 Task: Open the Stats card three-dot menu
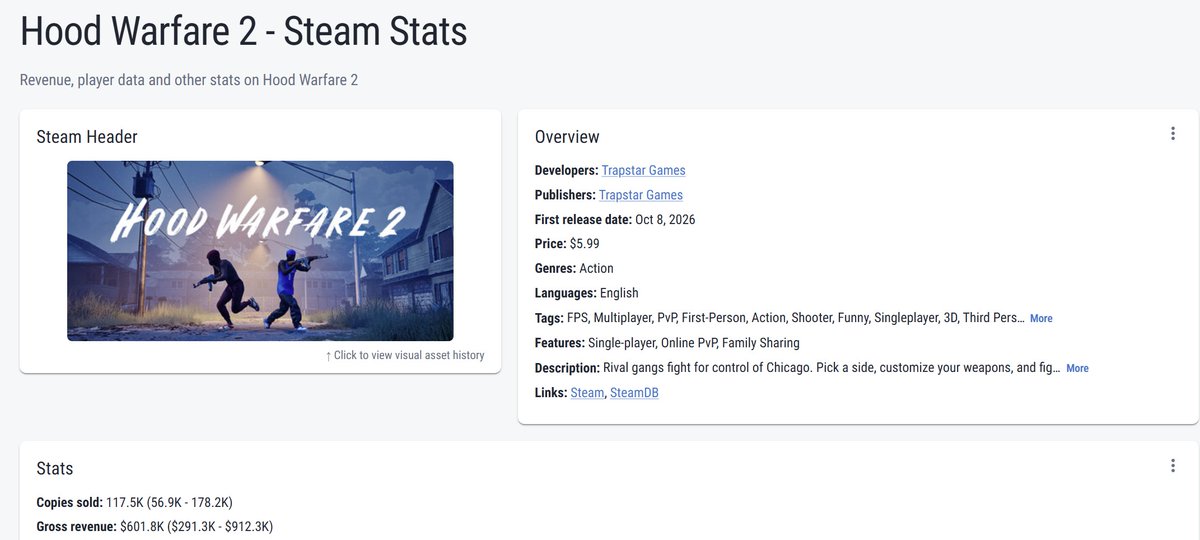(x=1172, y=466)
